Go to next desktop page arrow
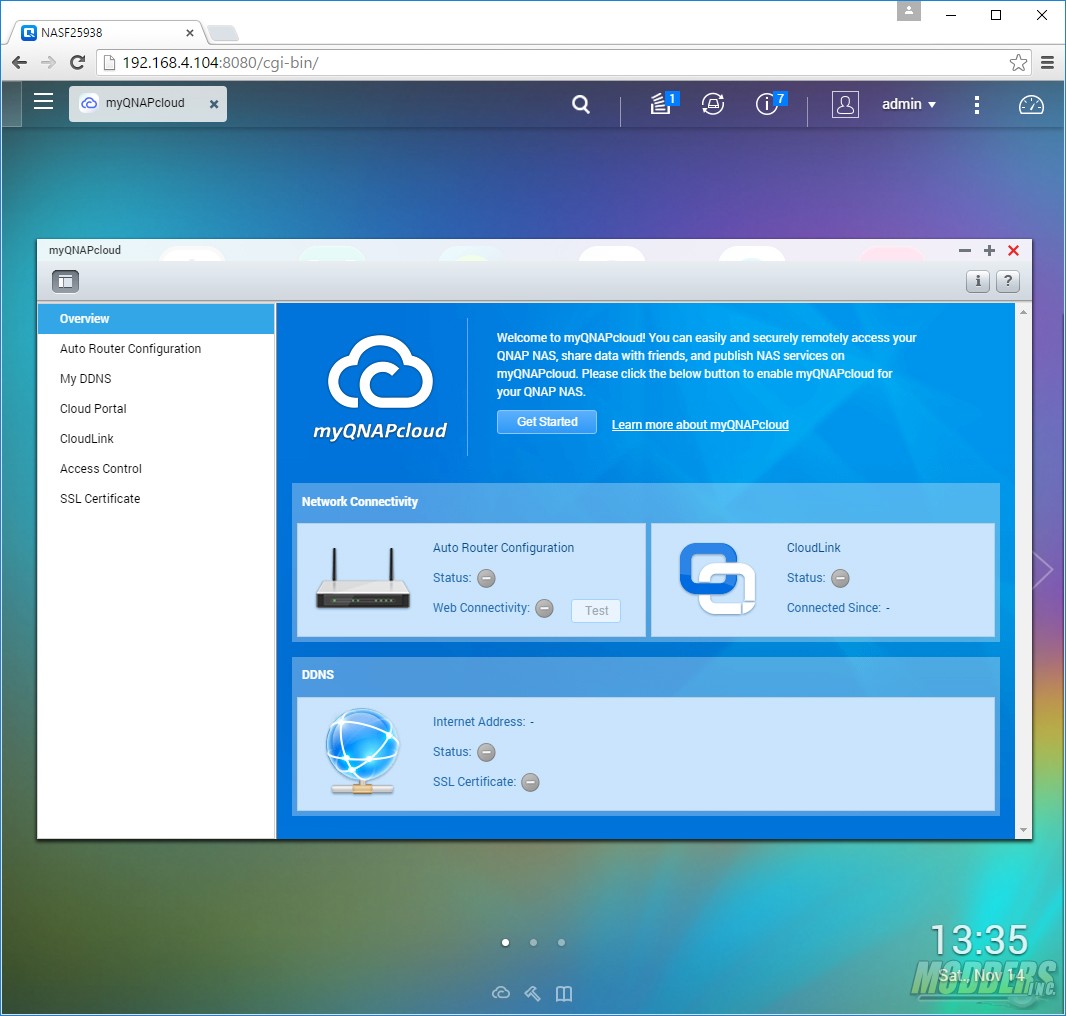Viewport: 1066px width, 1016px height. pyautogui.click(x=1042, y=570)
